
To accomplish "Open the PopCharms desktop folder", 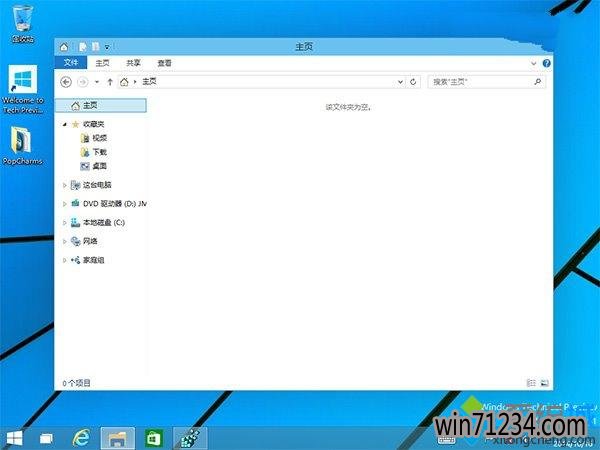I will click(22, 145).
